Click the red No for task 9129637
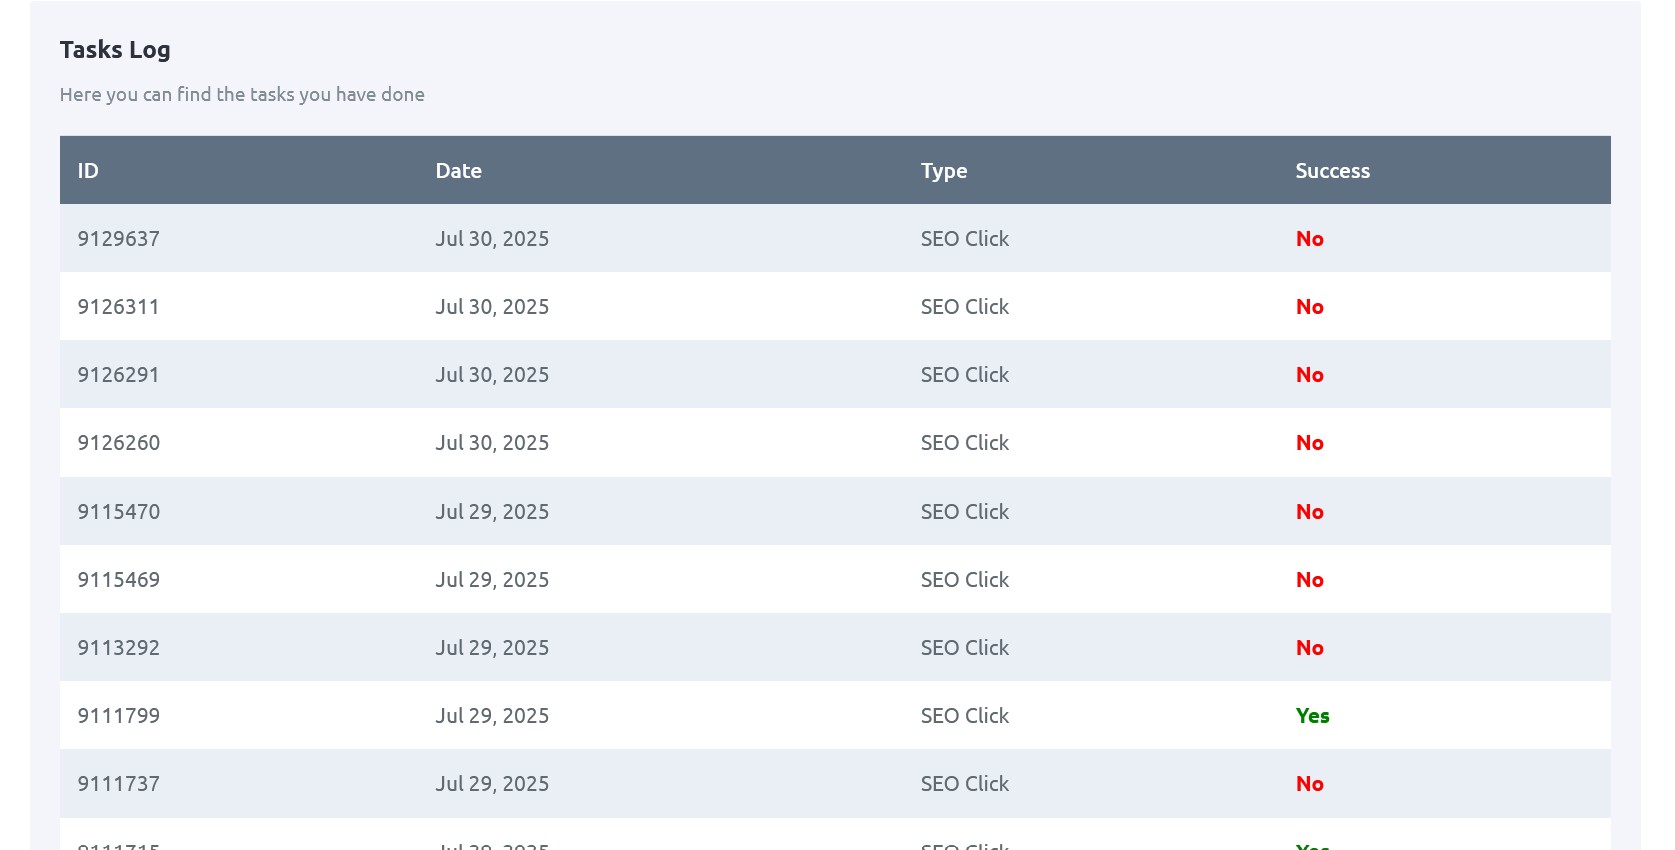This screenshot has width=1675, height=850. 1309,239
